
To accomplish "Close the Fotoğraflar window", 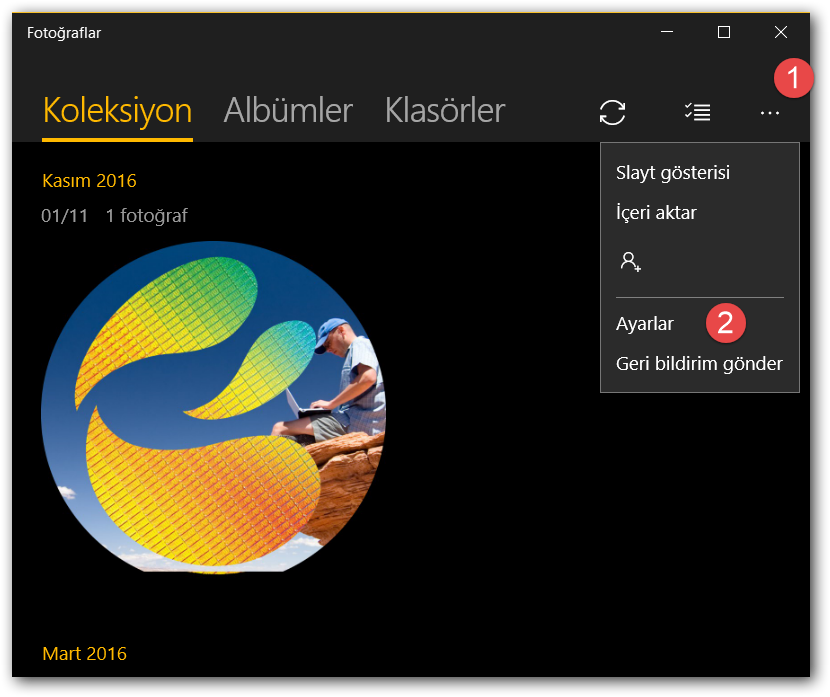I will pyautogui.click(x=781, y=32).
